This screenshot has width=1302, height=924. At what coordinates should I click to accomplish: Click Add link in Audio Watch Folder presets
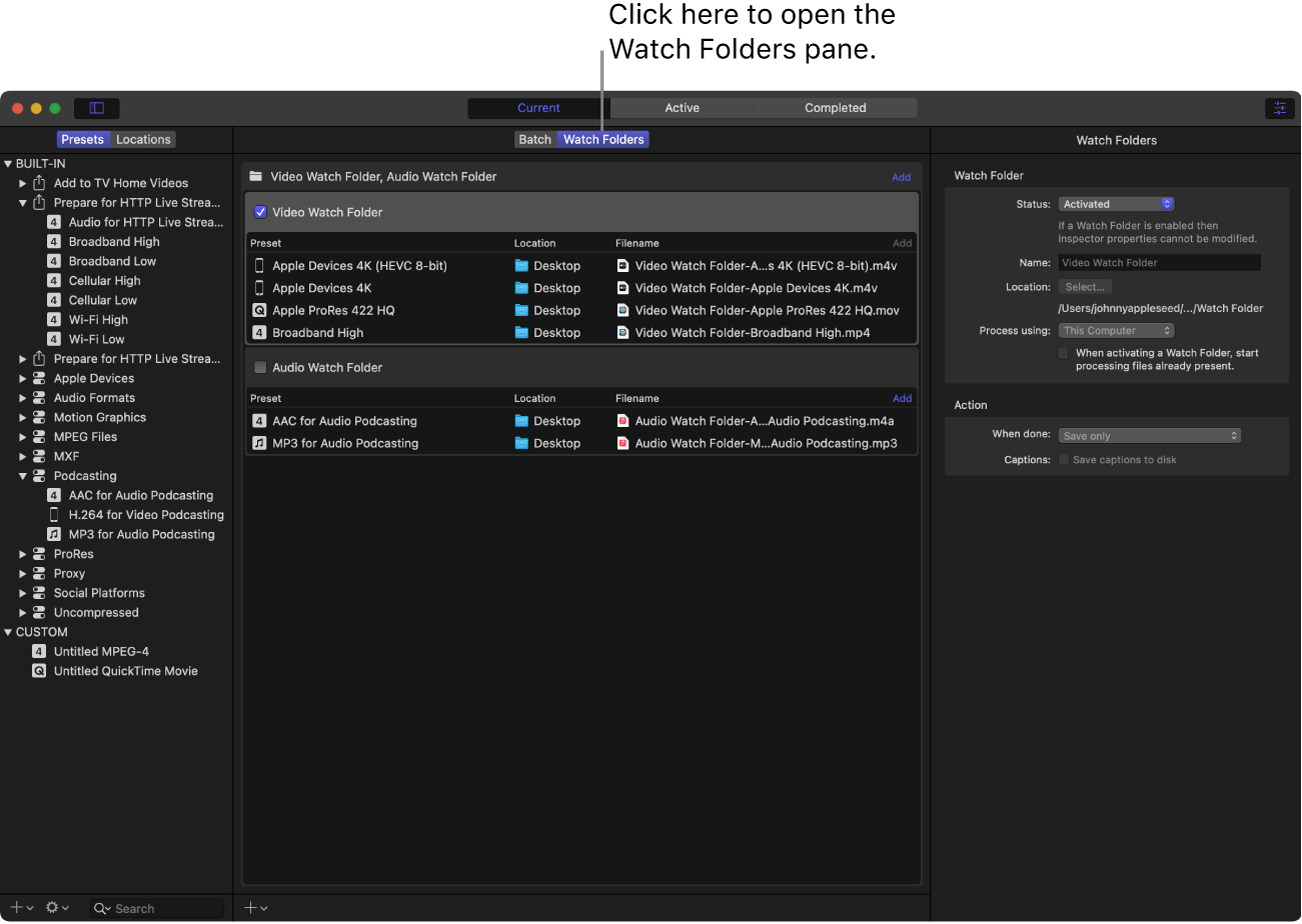click(901, 398)
